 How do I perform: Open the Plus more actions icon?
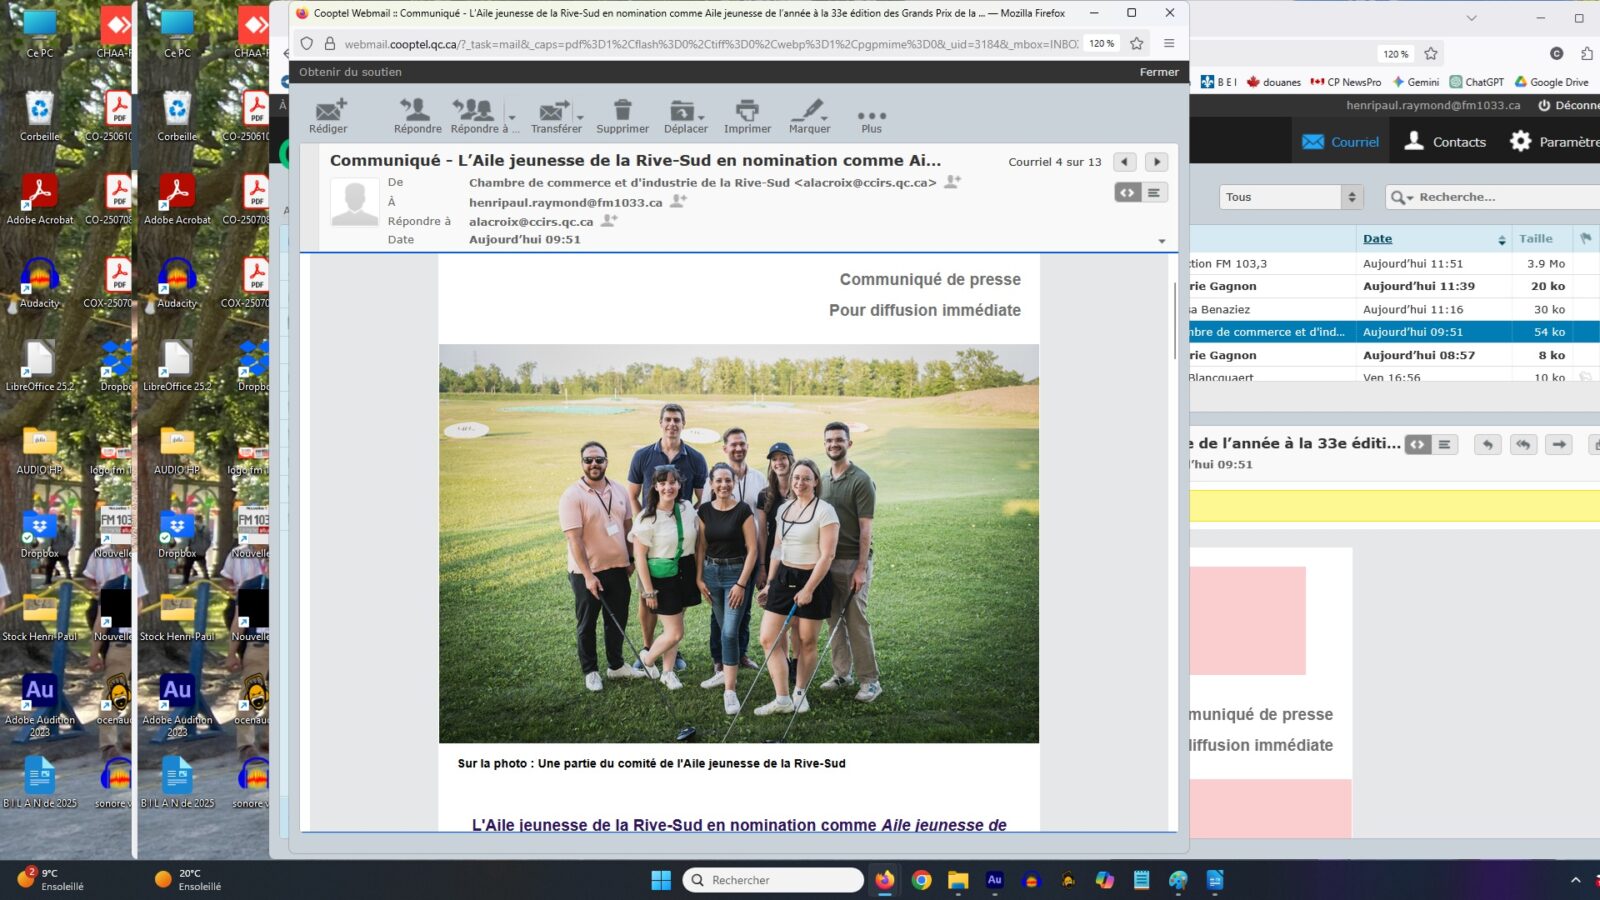pos(871,117)
